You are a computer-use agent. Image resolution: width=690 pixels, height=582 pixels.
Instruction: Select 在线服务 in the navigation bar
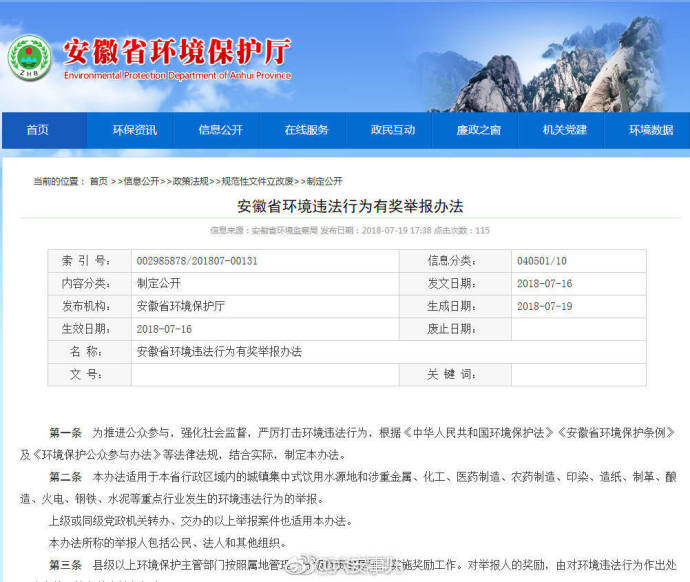click(306, 130)
